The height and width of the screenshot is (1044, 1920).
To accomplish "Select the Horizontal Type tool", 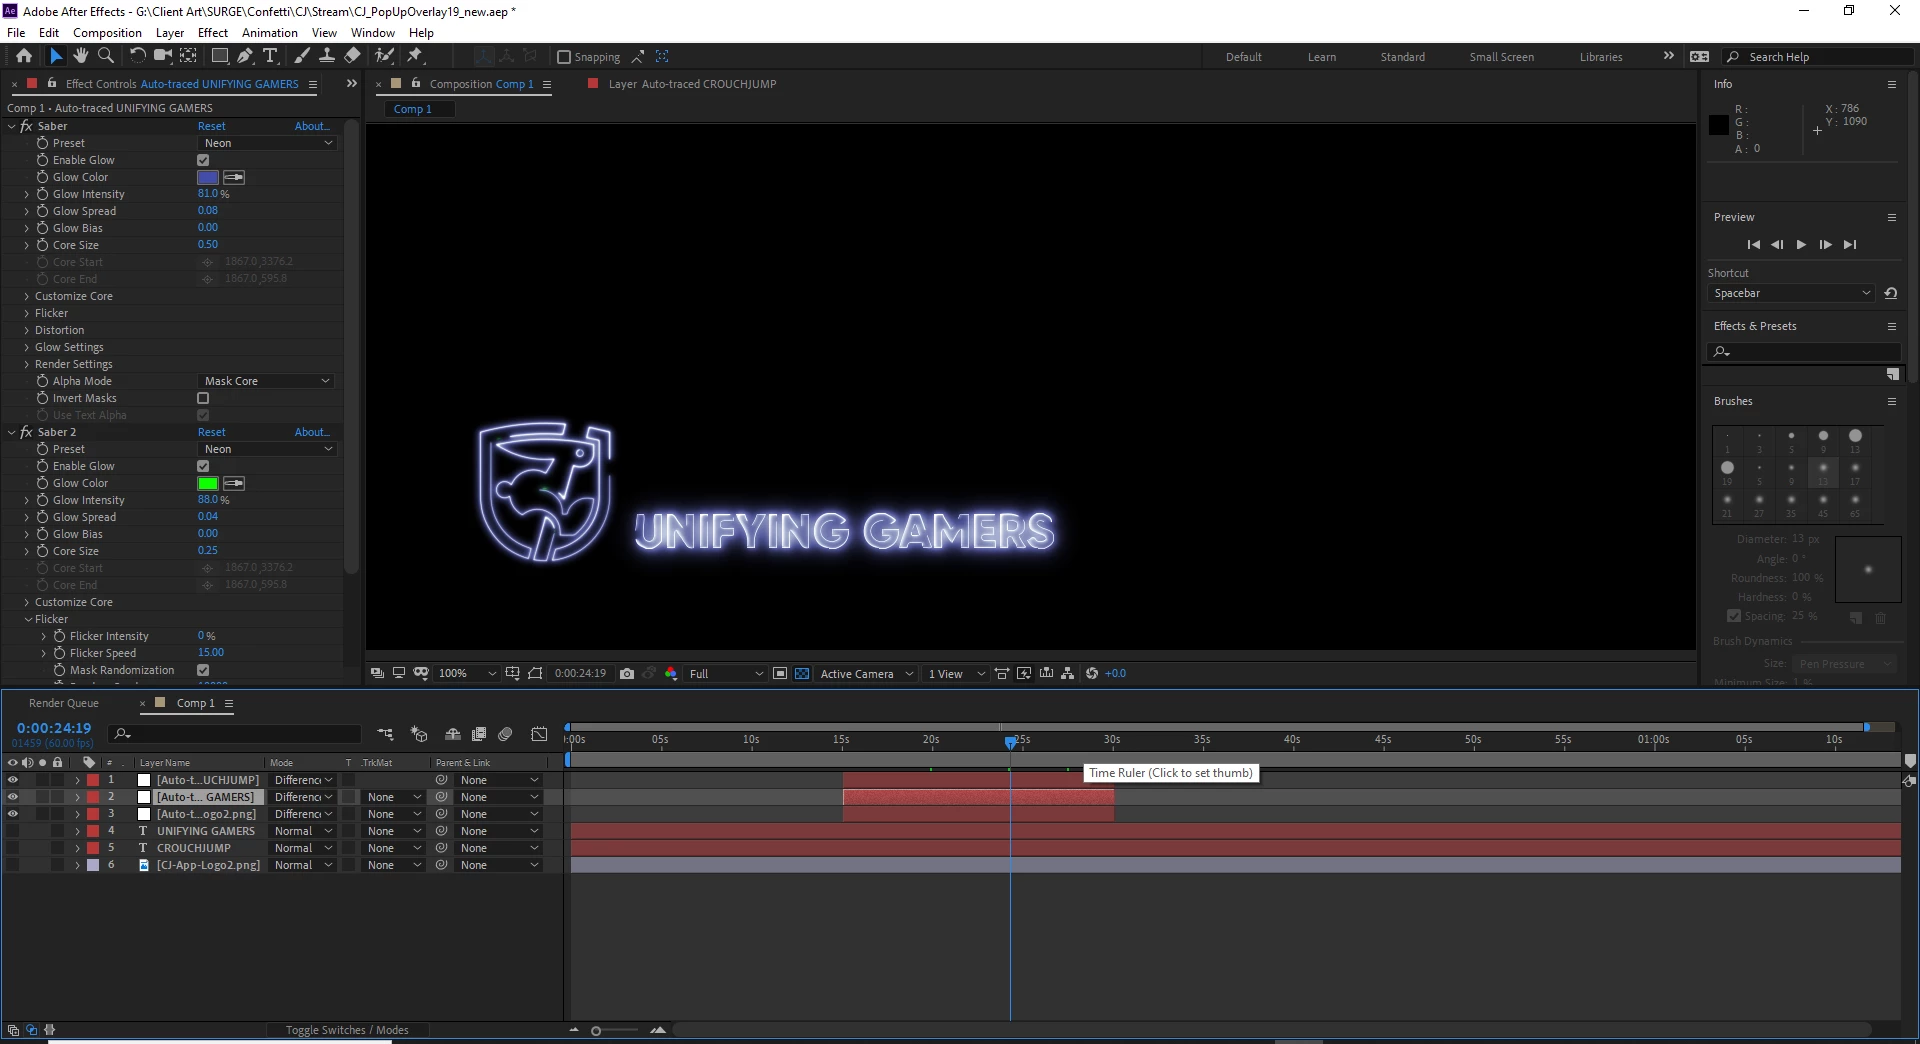I will click(270, 56).
